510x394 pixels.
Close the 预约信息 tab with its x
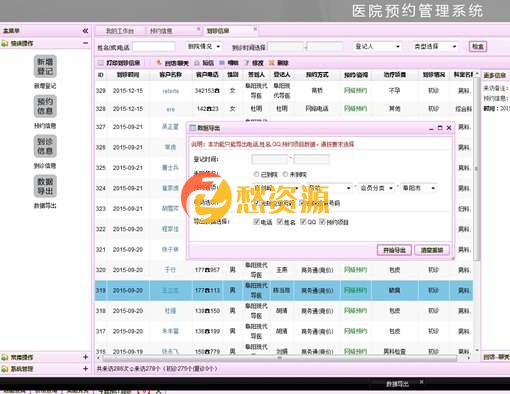coord(199,29)
